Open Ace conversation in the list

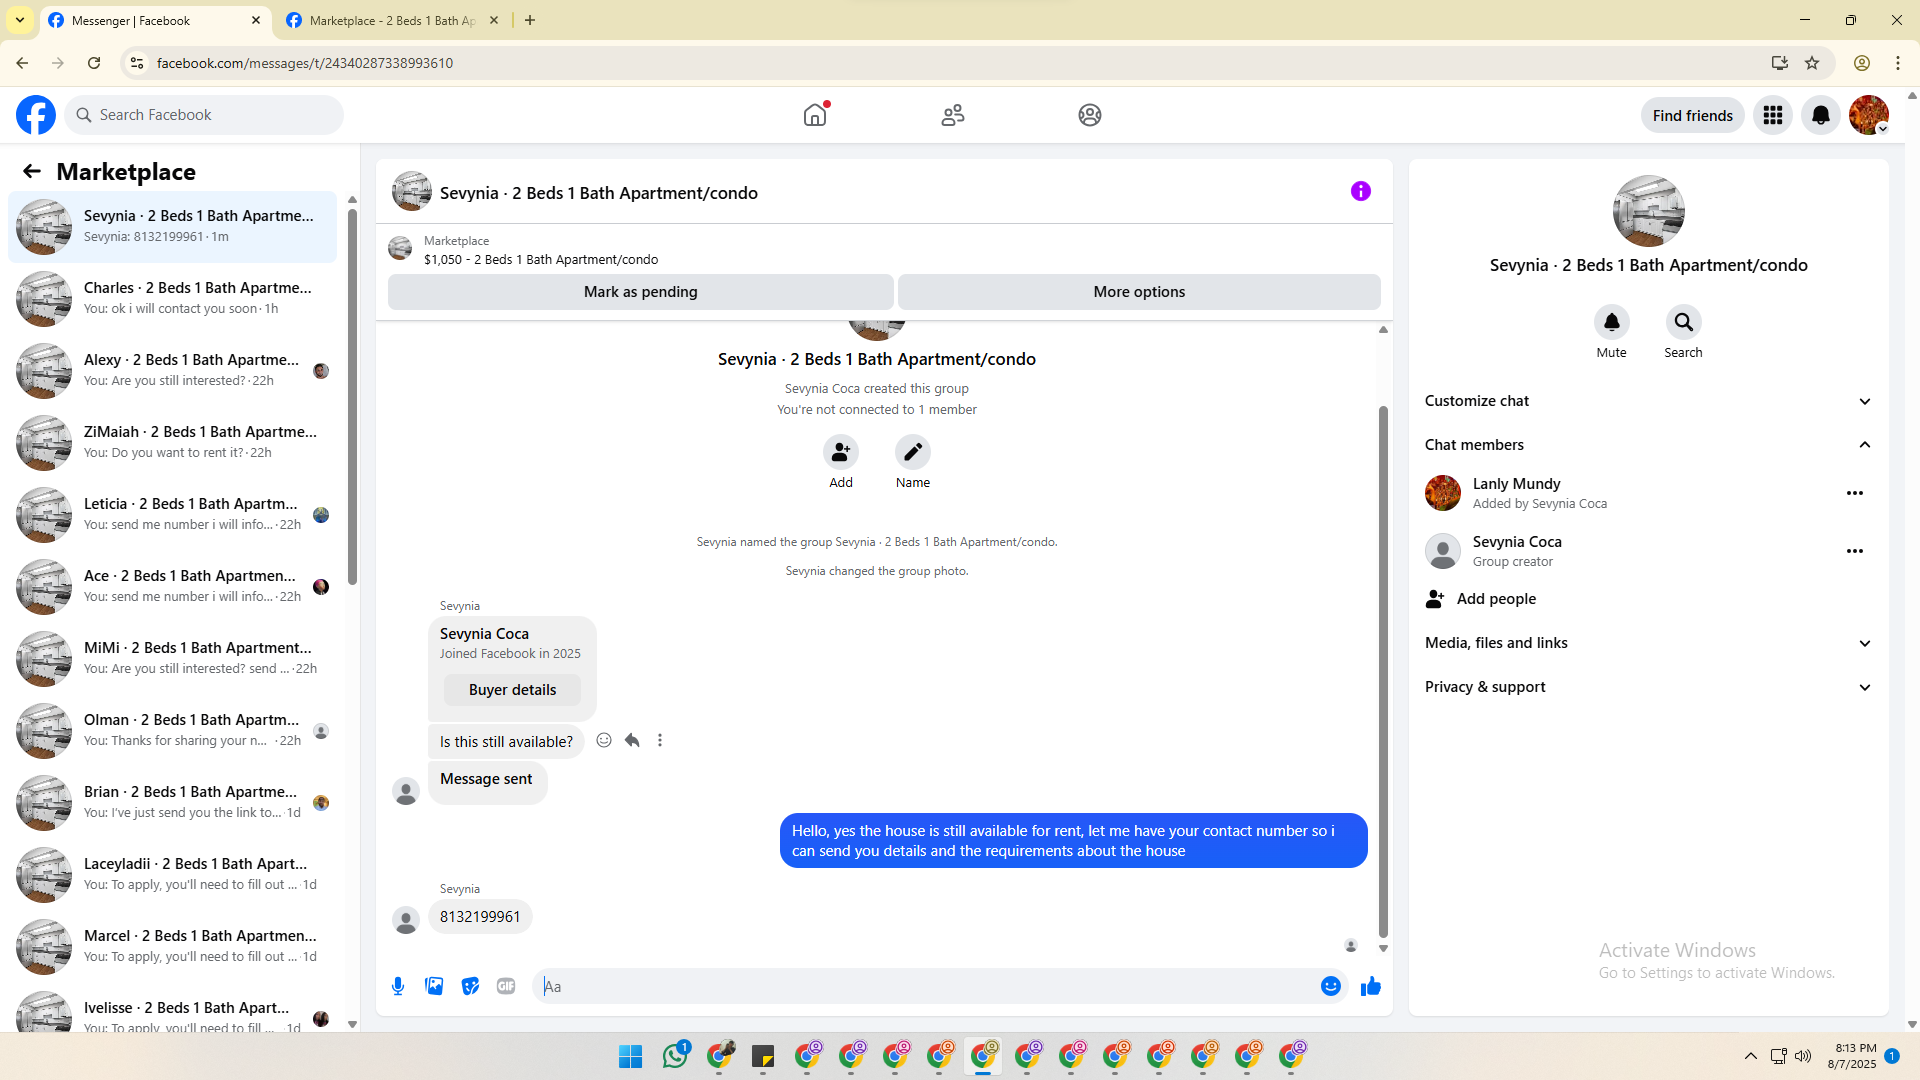point(173,587)
